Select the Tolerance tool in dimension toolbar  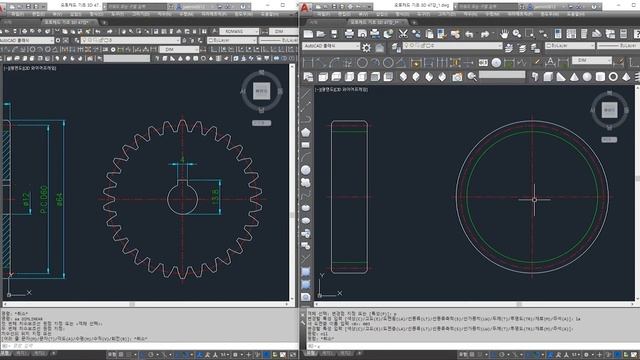click(x=483, y=63)
